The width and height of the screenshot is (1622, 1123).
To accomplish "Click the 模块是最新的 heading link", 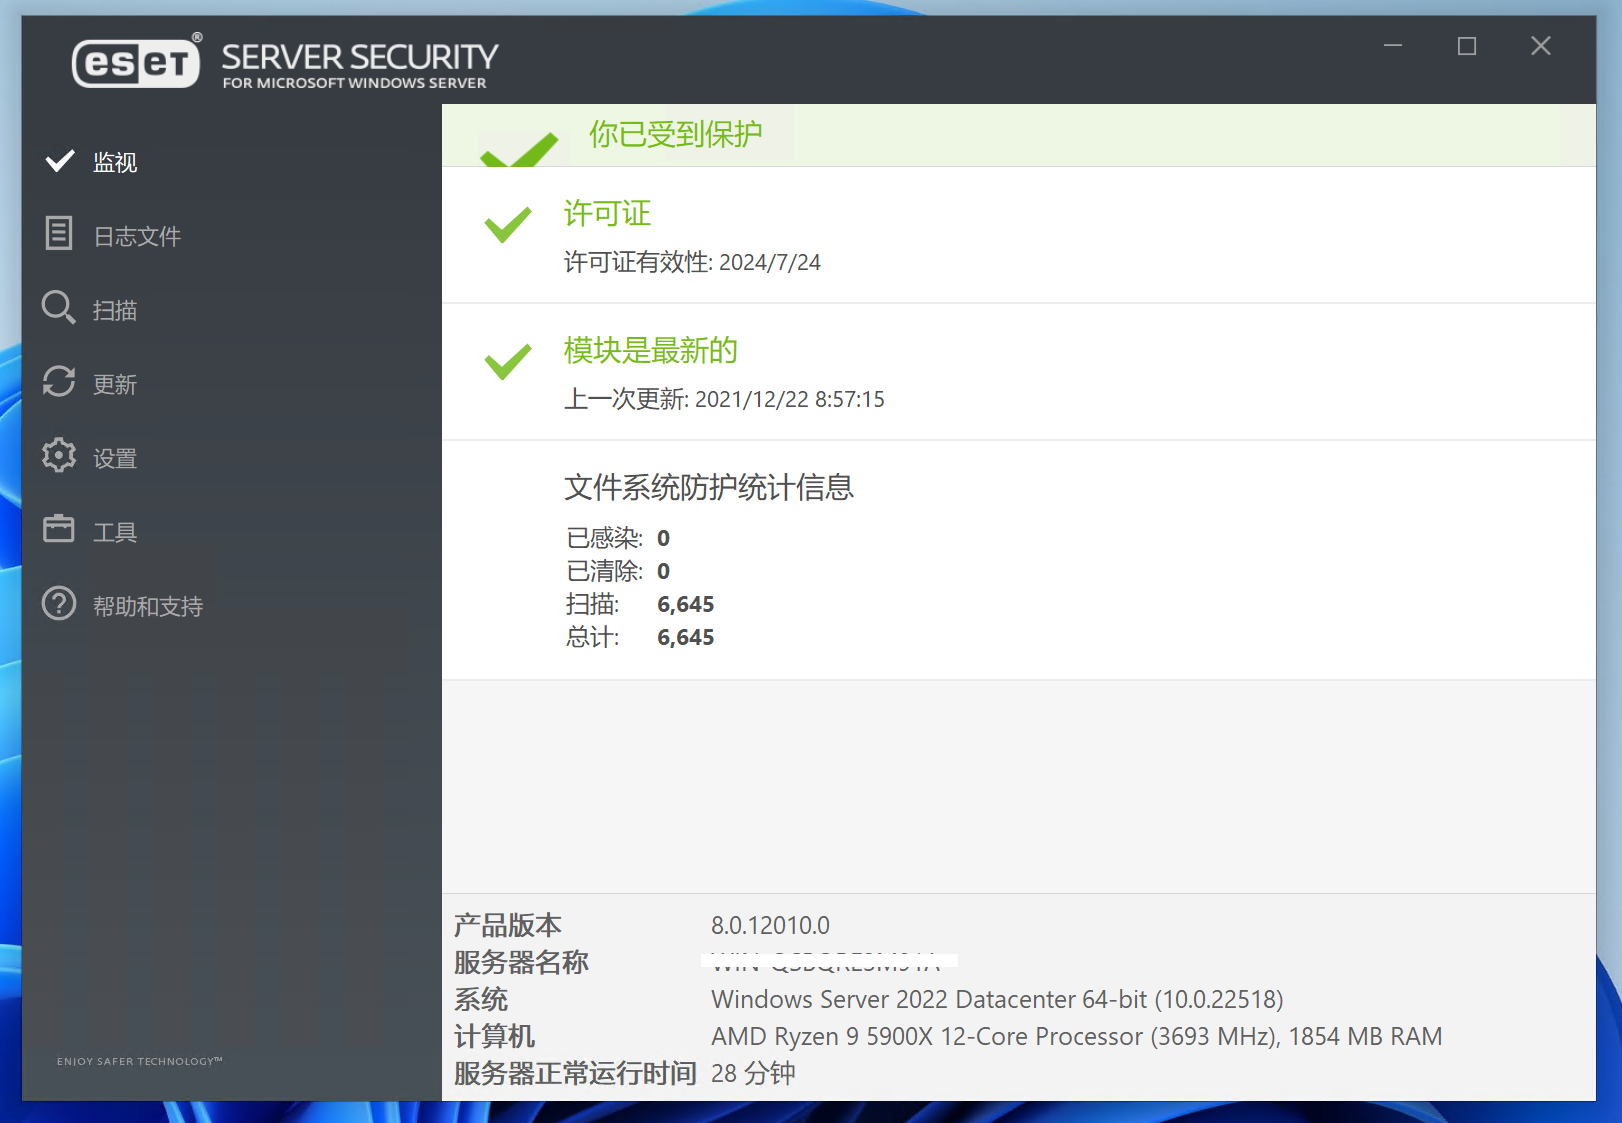I will 650,350.
